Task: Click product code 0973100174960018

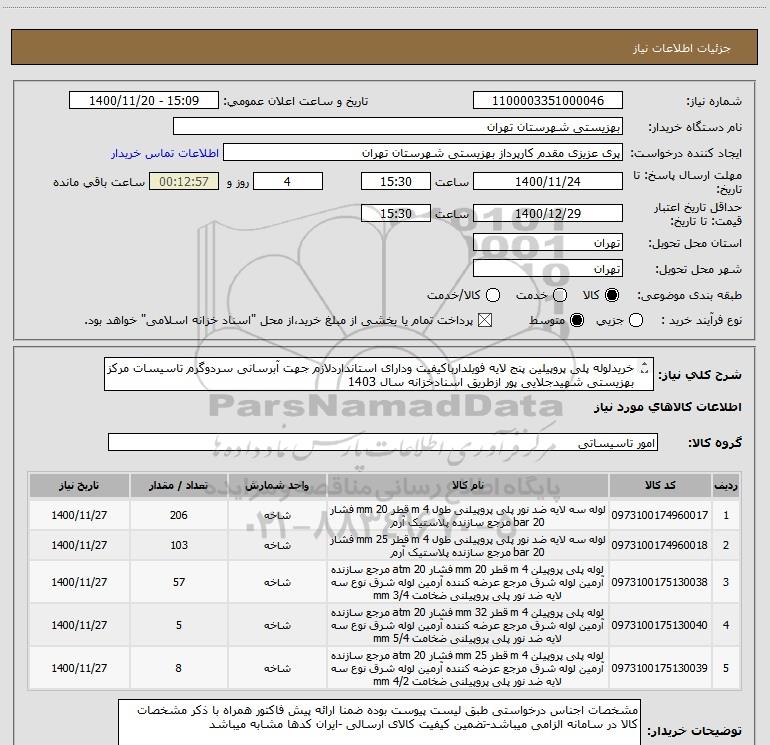Action: point(660,545)
